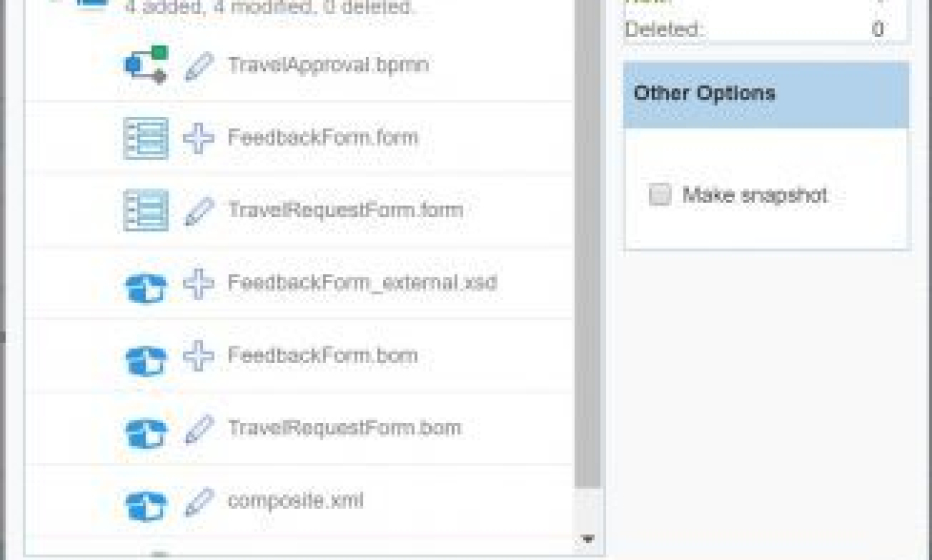Viewport: 932px width, 560px height.
Task: Select TravelApproval.bpmn in the changes list
Action: tap(328, 64)
